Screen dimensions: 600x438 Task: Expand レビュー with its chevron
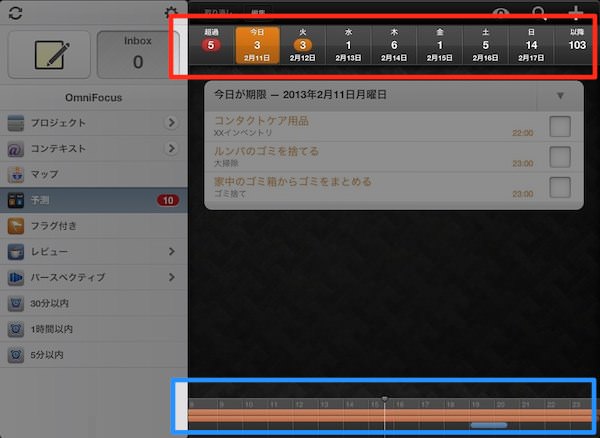point(172,251)
